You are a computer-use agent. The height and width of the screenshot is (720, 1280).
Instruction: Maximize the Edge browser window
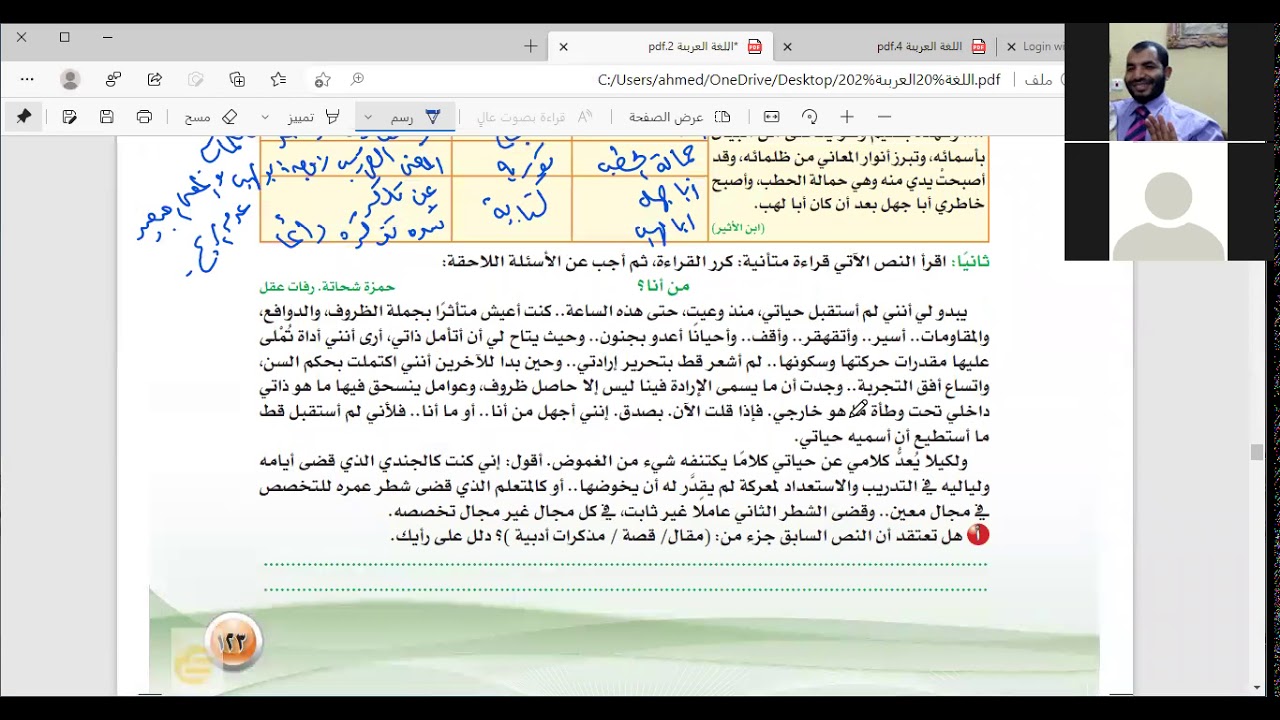(x=64, y=37)
